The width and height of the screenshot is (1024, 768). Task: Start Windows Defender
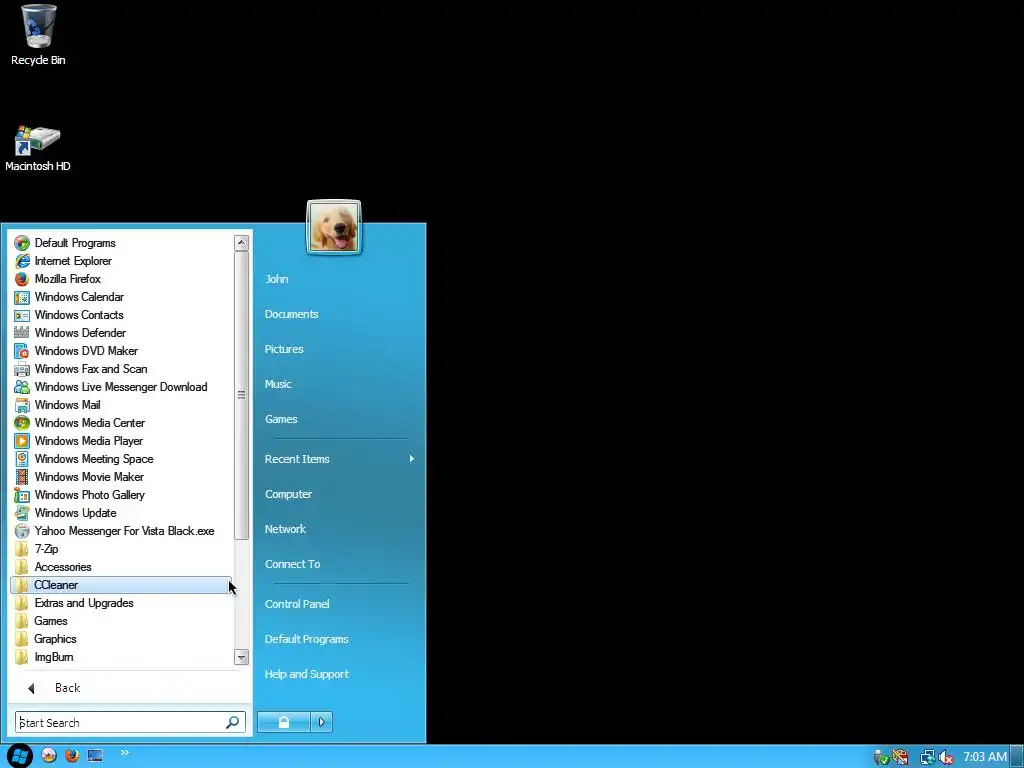click(121, 333)
